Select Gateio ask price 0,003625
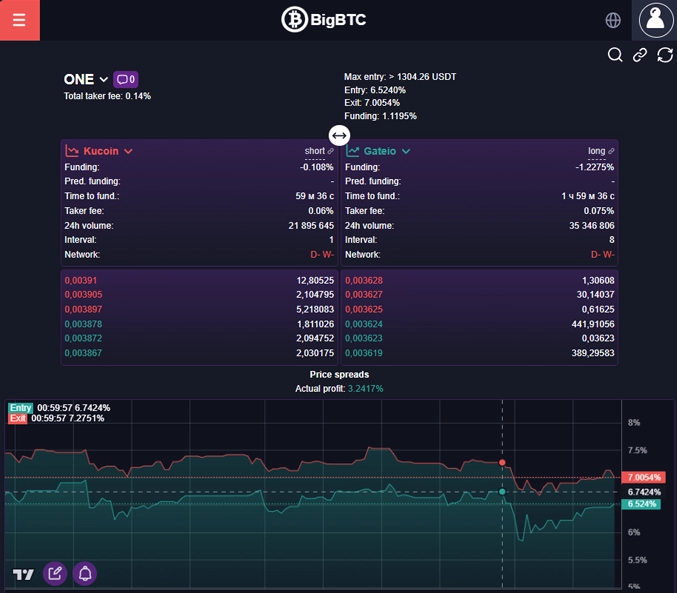The image size is (677, 593). [364, 309]
